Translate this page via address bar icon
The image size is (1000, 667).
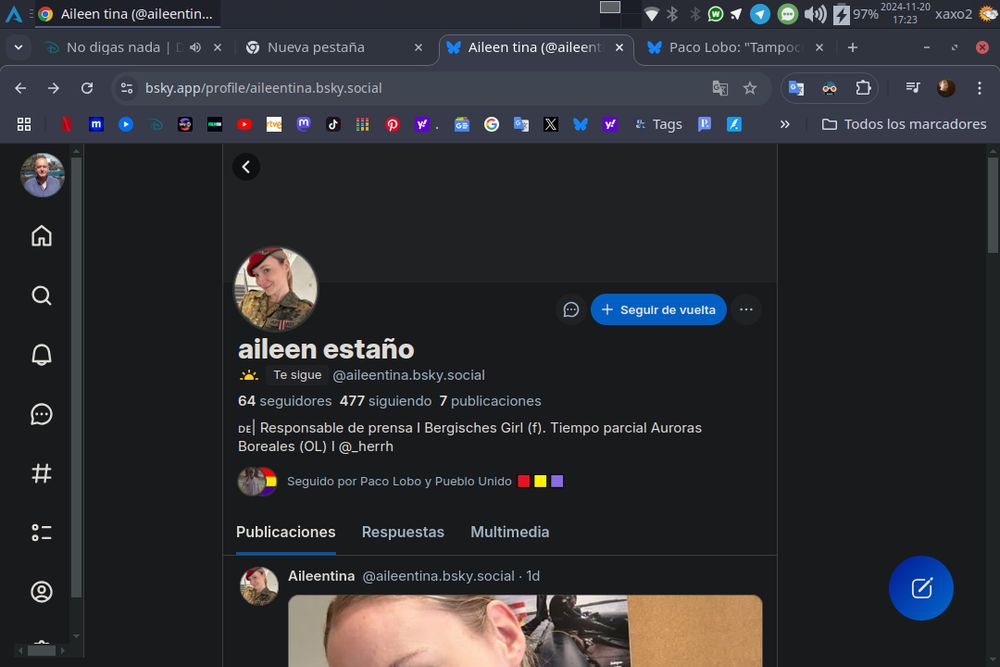pos(720,88)
